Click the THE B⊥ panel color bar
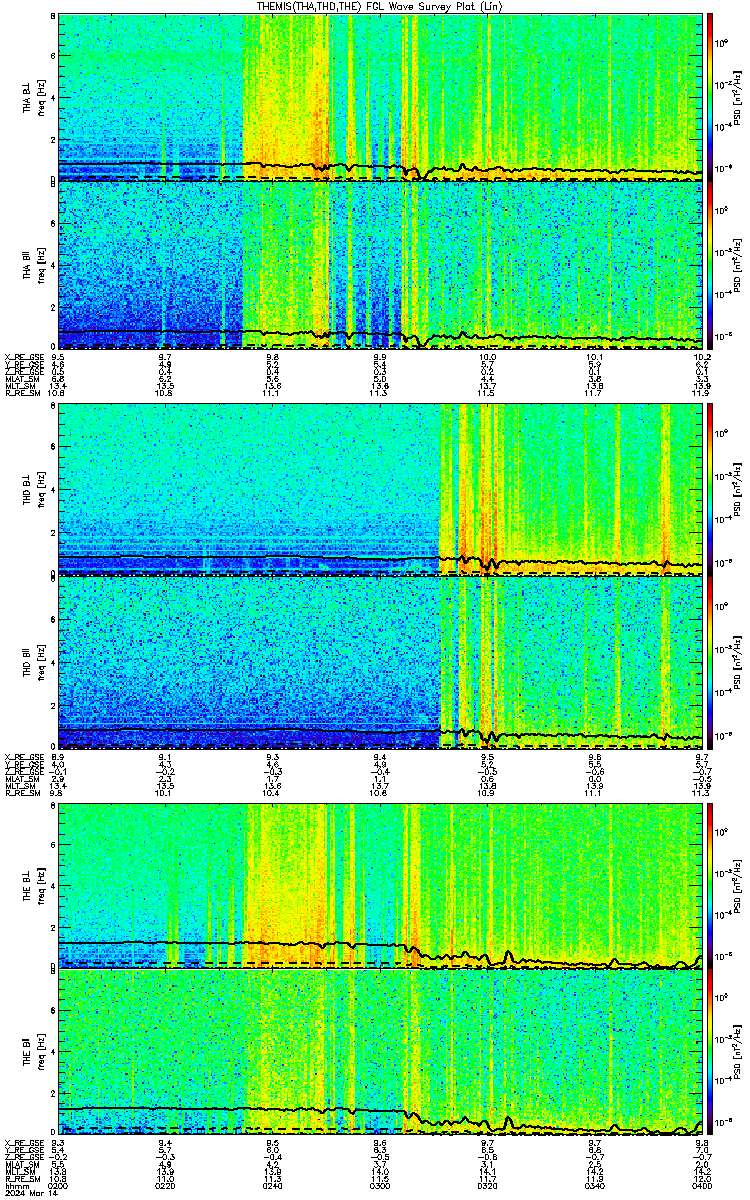This screenshot has width=750, height=1200. coord(711,884)
